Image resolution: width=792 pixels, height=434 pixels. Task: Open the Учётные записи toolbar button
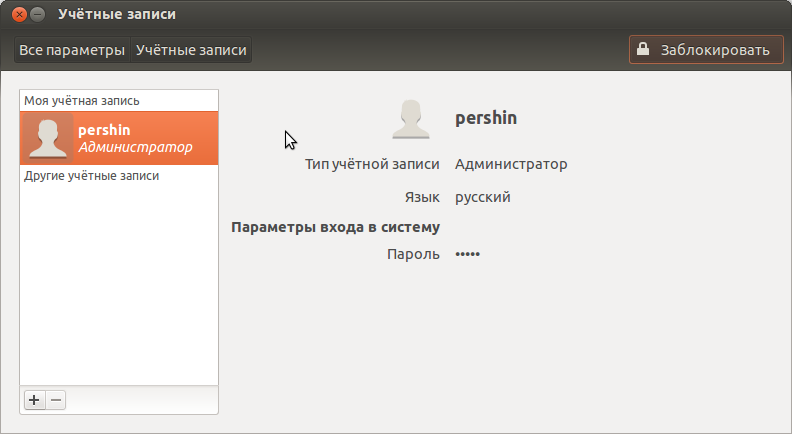[191, 50]
